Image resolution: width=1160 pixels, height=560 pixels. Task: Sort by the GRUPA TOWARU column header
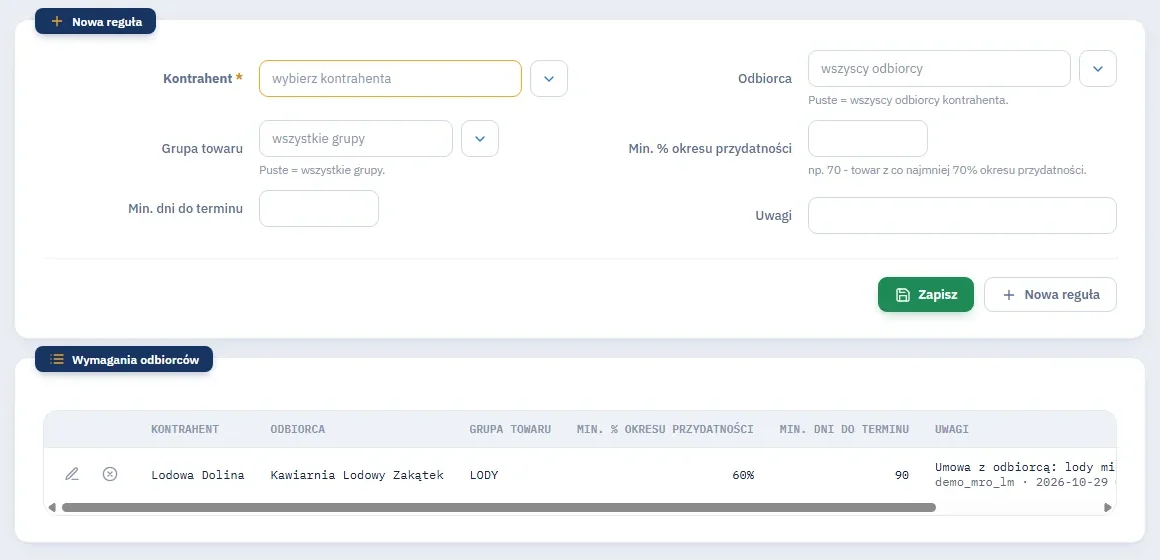[510, 429]
